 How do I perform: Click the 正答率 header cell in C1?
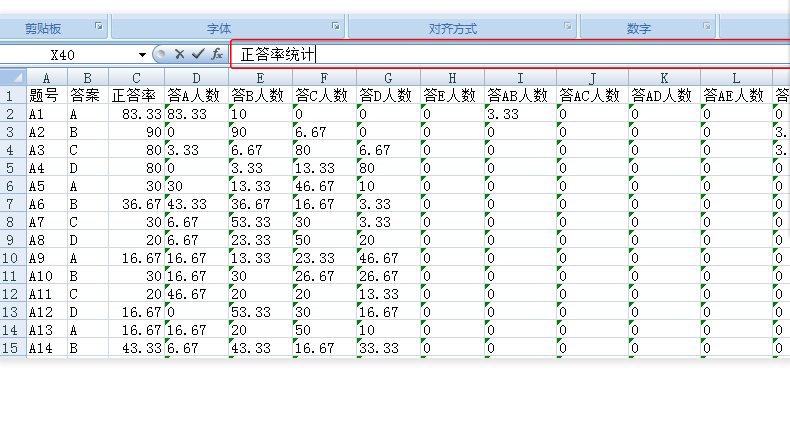point(136,95)
